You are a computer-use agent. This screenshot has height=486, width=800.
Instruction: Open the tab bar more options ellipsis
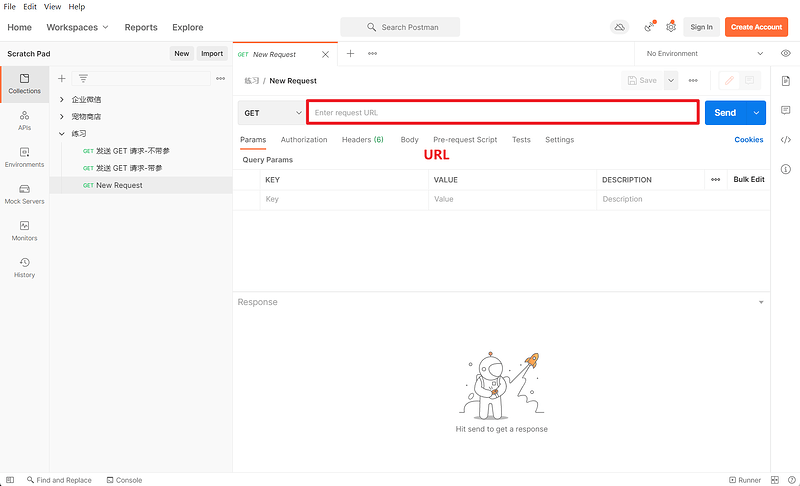[x=372, y=54]
